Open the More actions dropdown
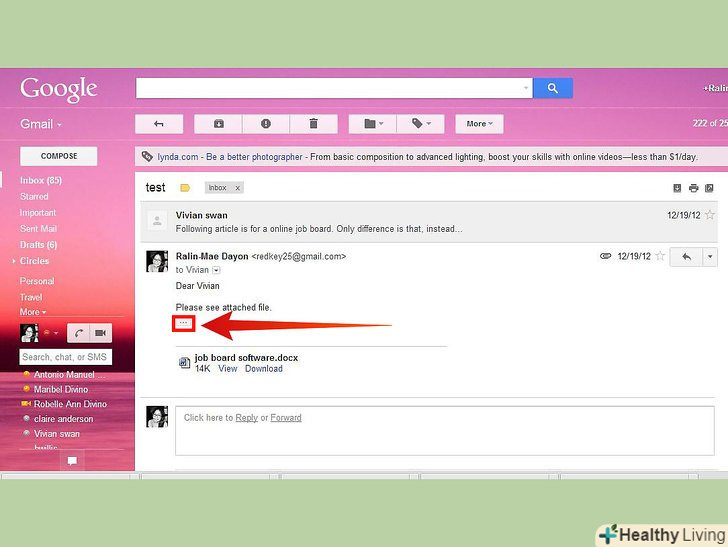 click(x=479, y=124)
